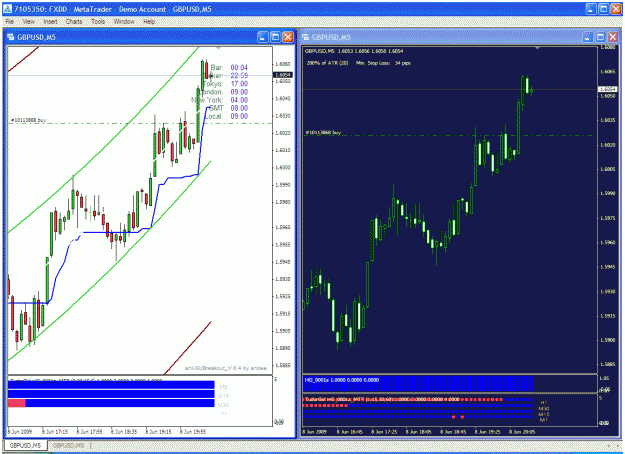The image size is (625, 454).
Task: Maximize the right dark GBPUSD,M5 chart window
Action: tap(600, 37)
